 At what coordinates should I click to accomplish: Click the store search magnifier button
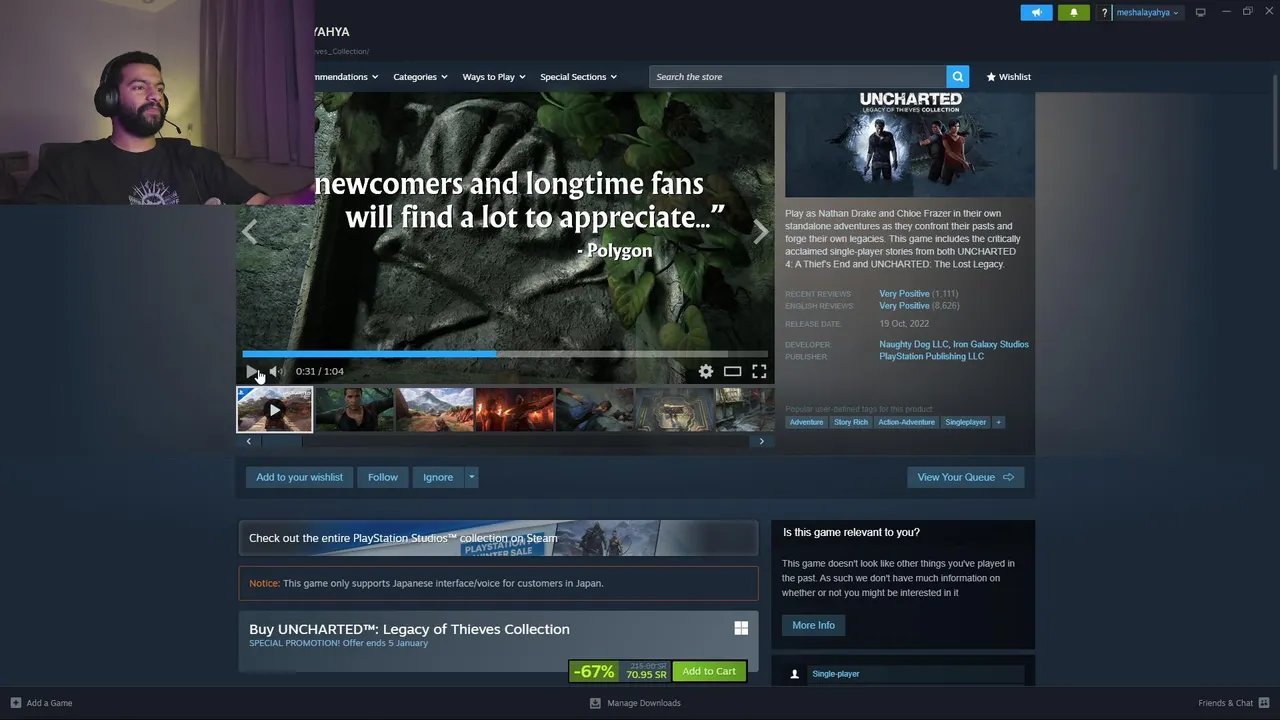958,77
